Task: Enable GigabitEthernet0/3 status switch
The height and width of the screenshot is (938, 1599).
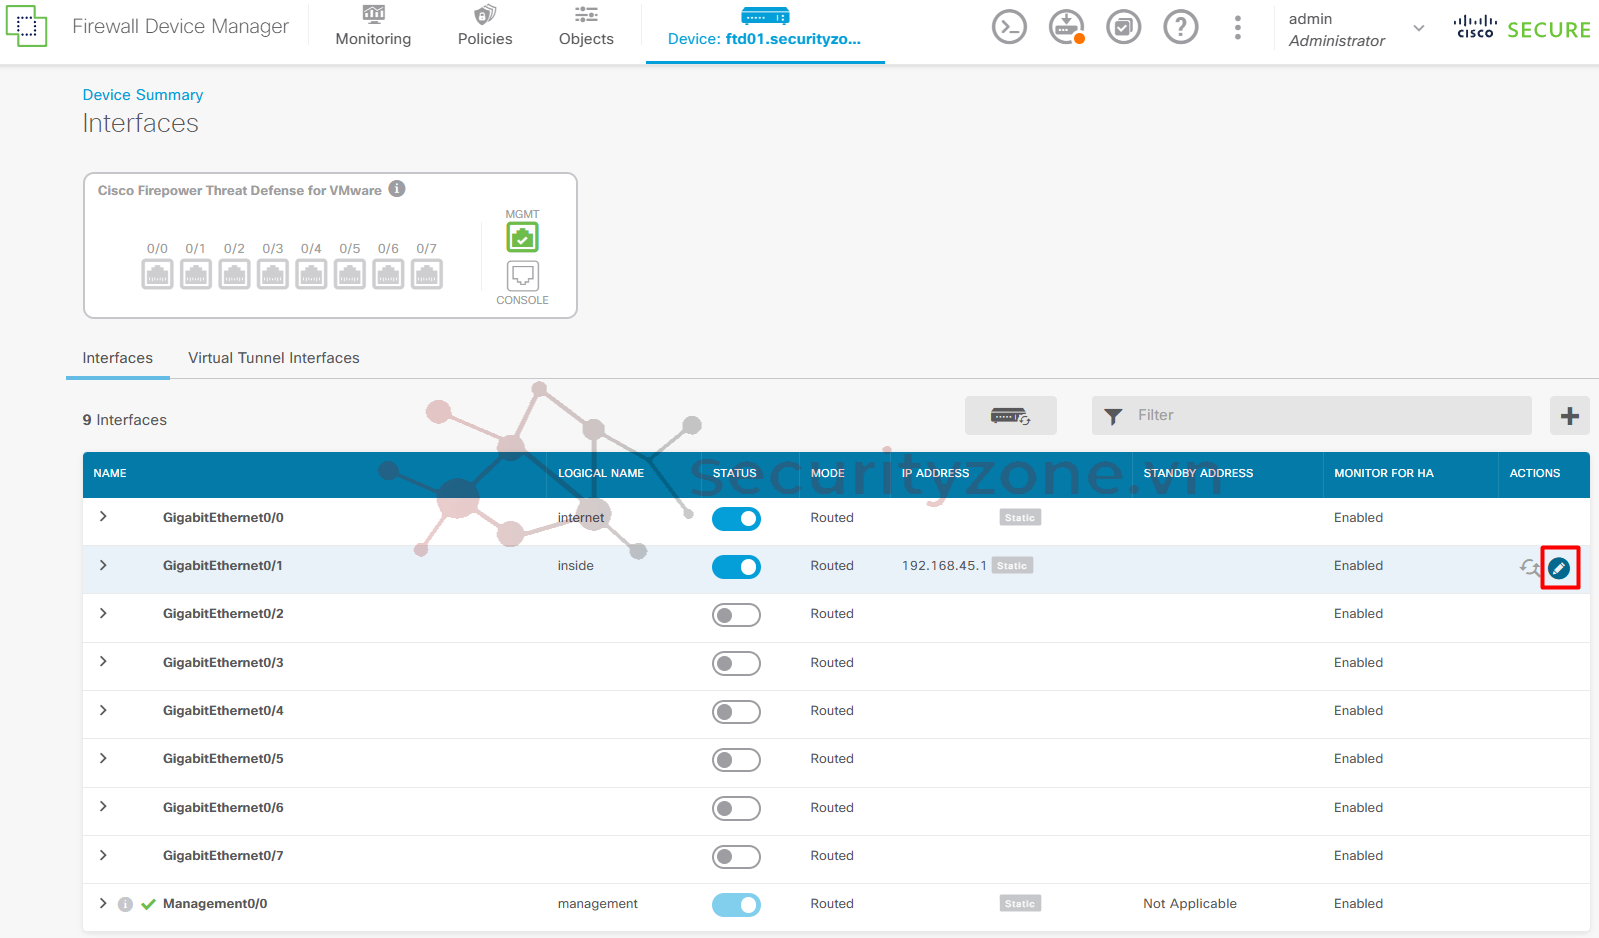Action: [736, 663]
